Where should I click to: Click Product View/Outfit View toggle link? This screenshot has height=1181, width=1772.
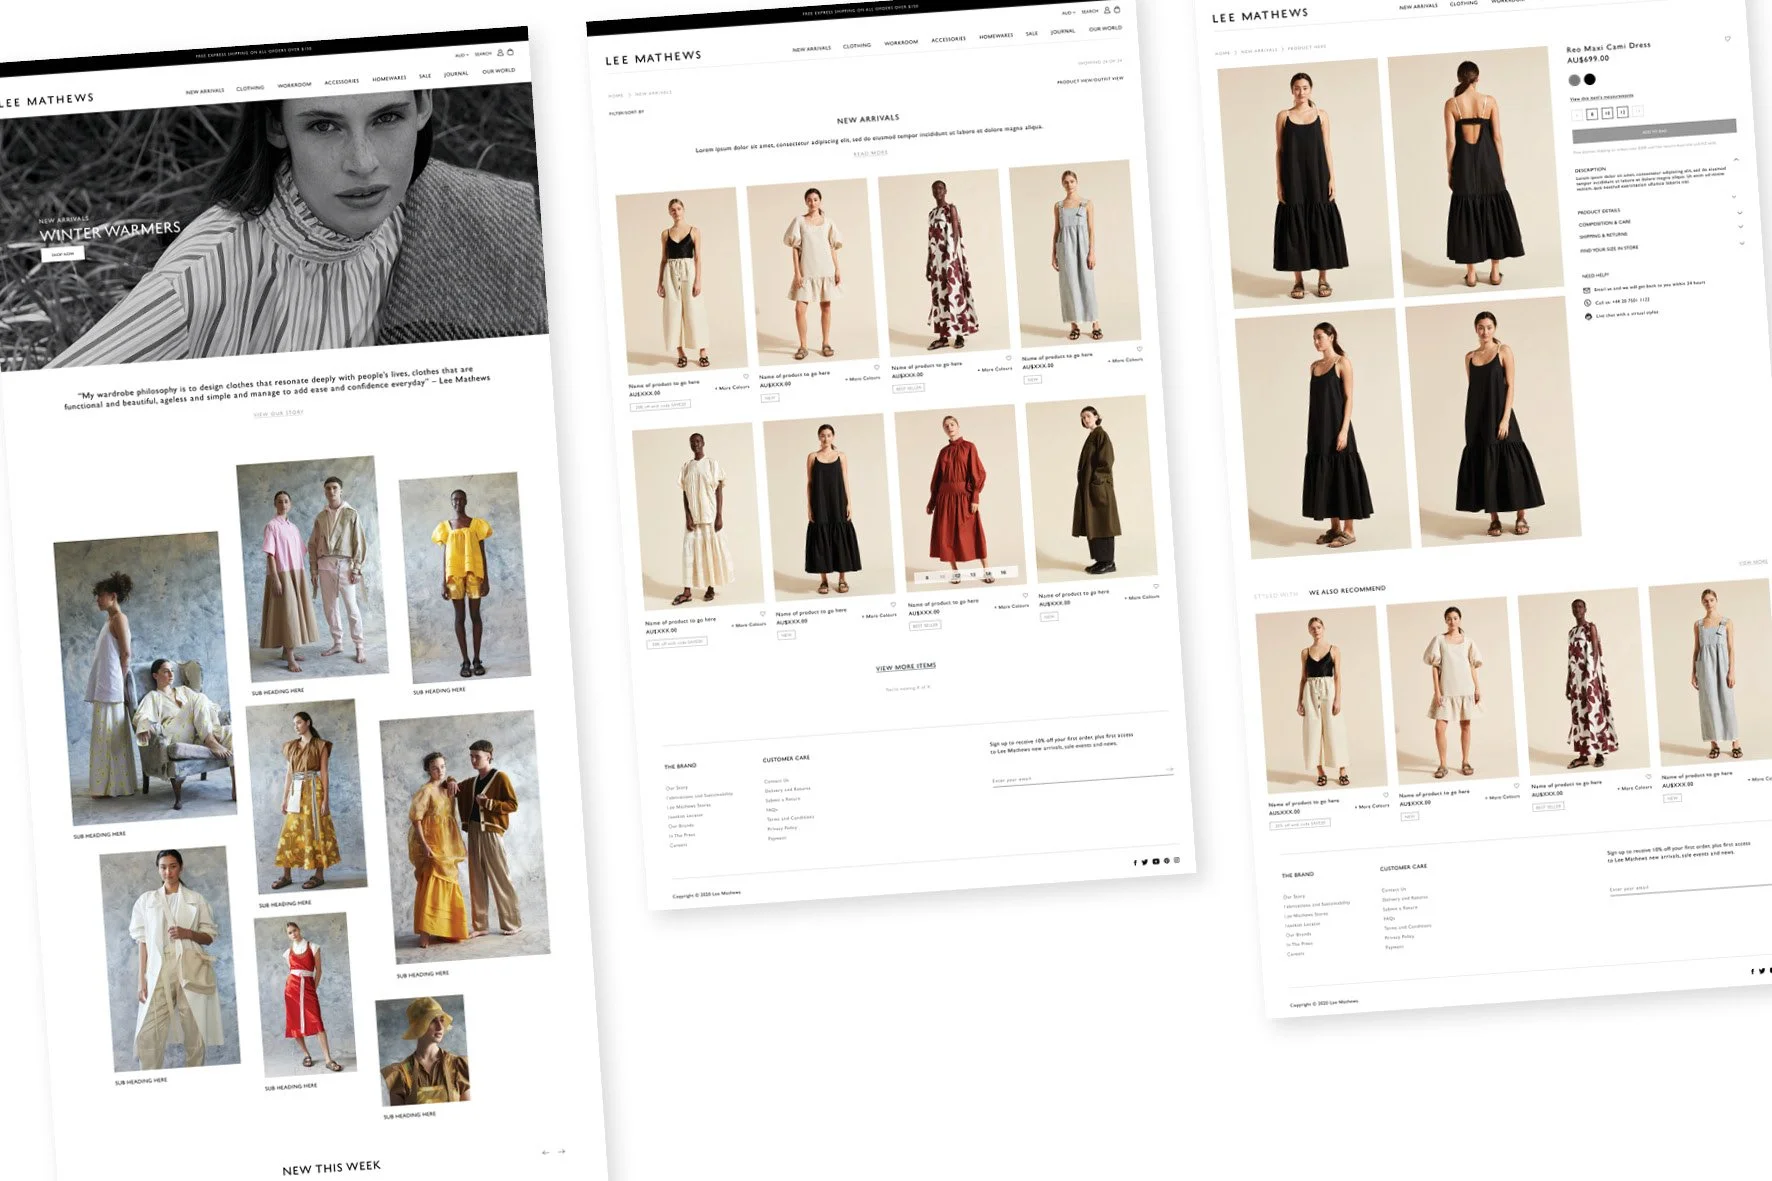(1090, 80)
